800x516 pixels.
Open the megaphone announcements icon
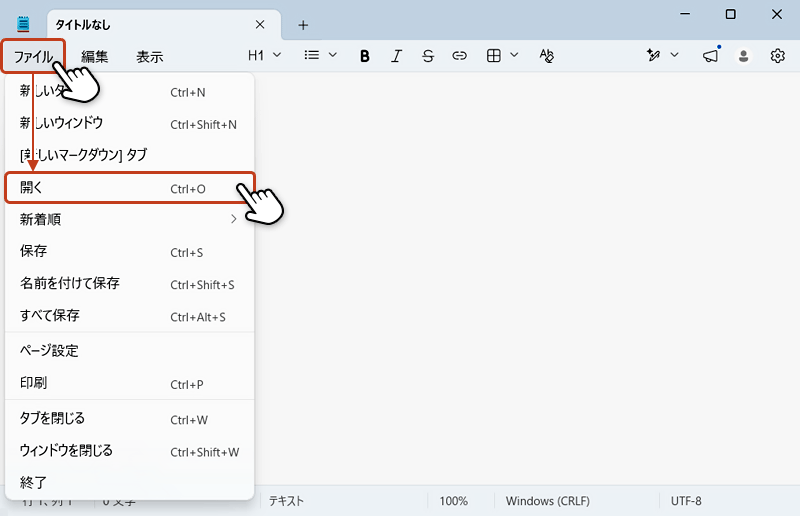click(711, 55)
